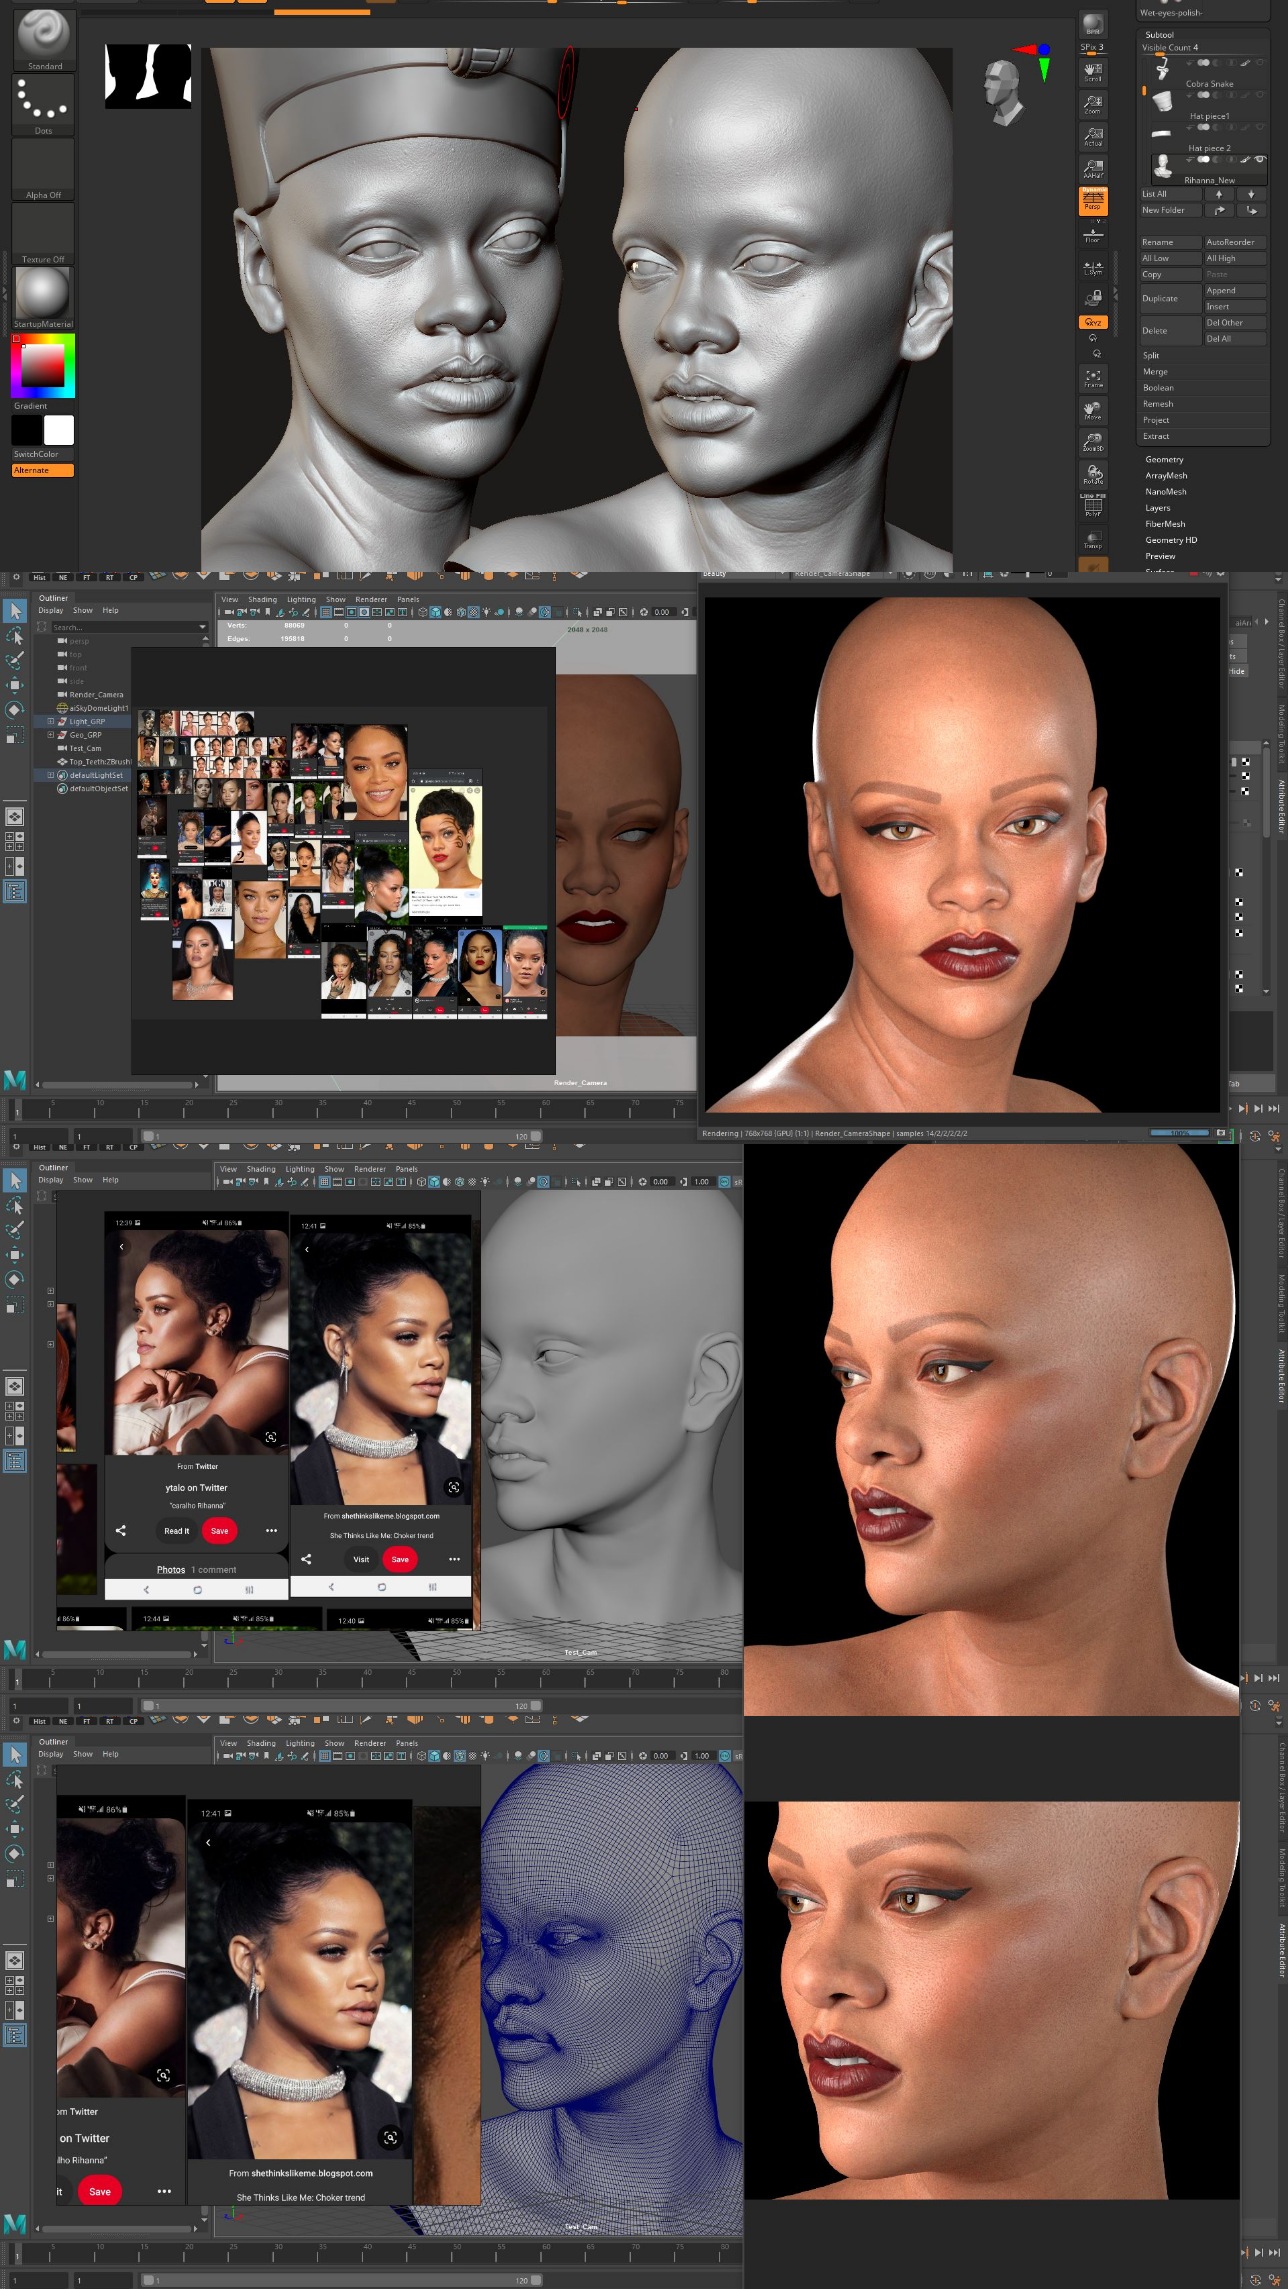
Task: Open the Extract submenu
Action: click(1156, 435)
